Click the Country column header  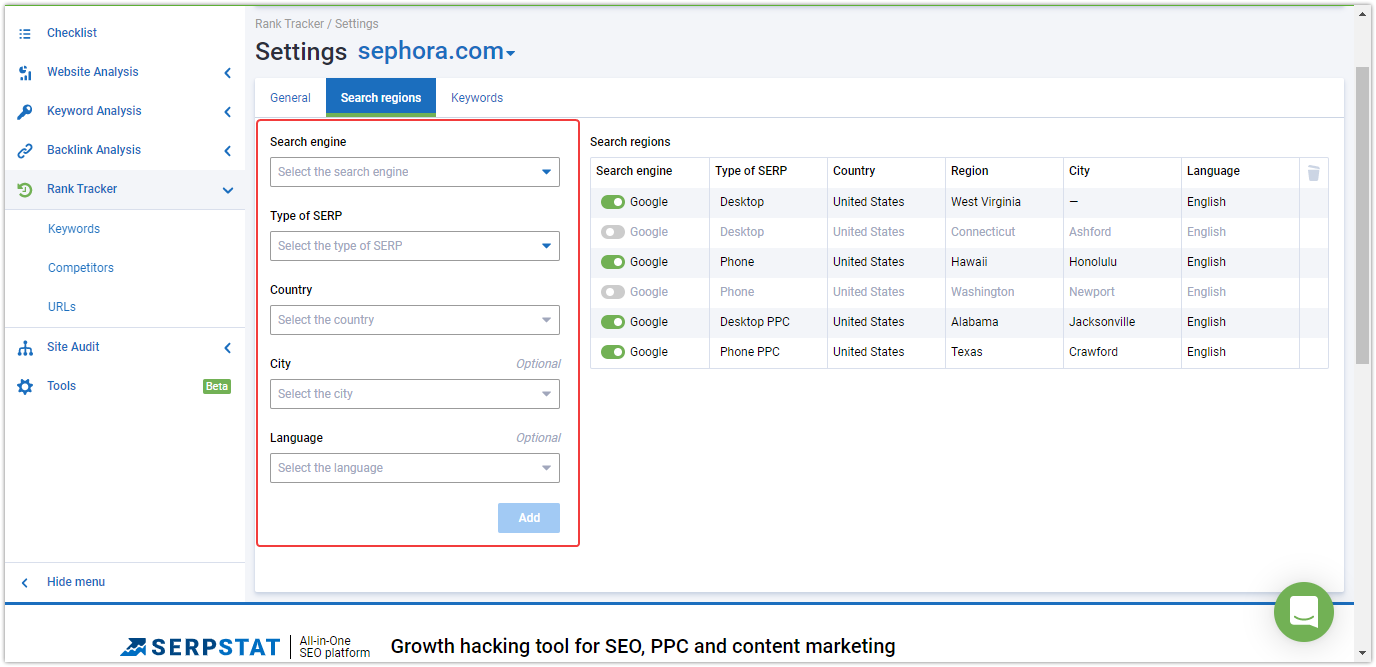click(854, 171)
